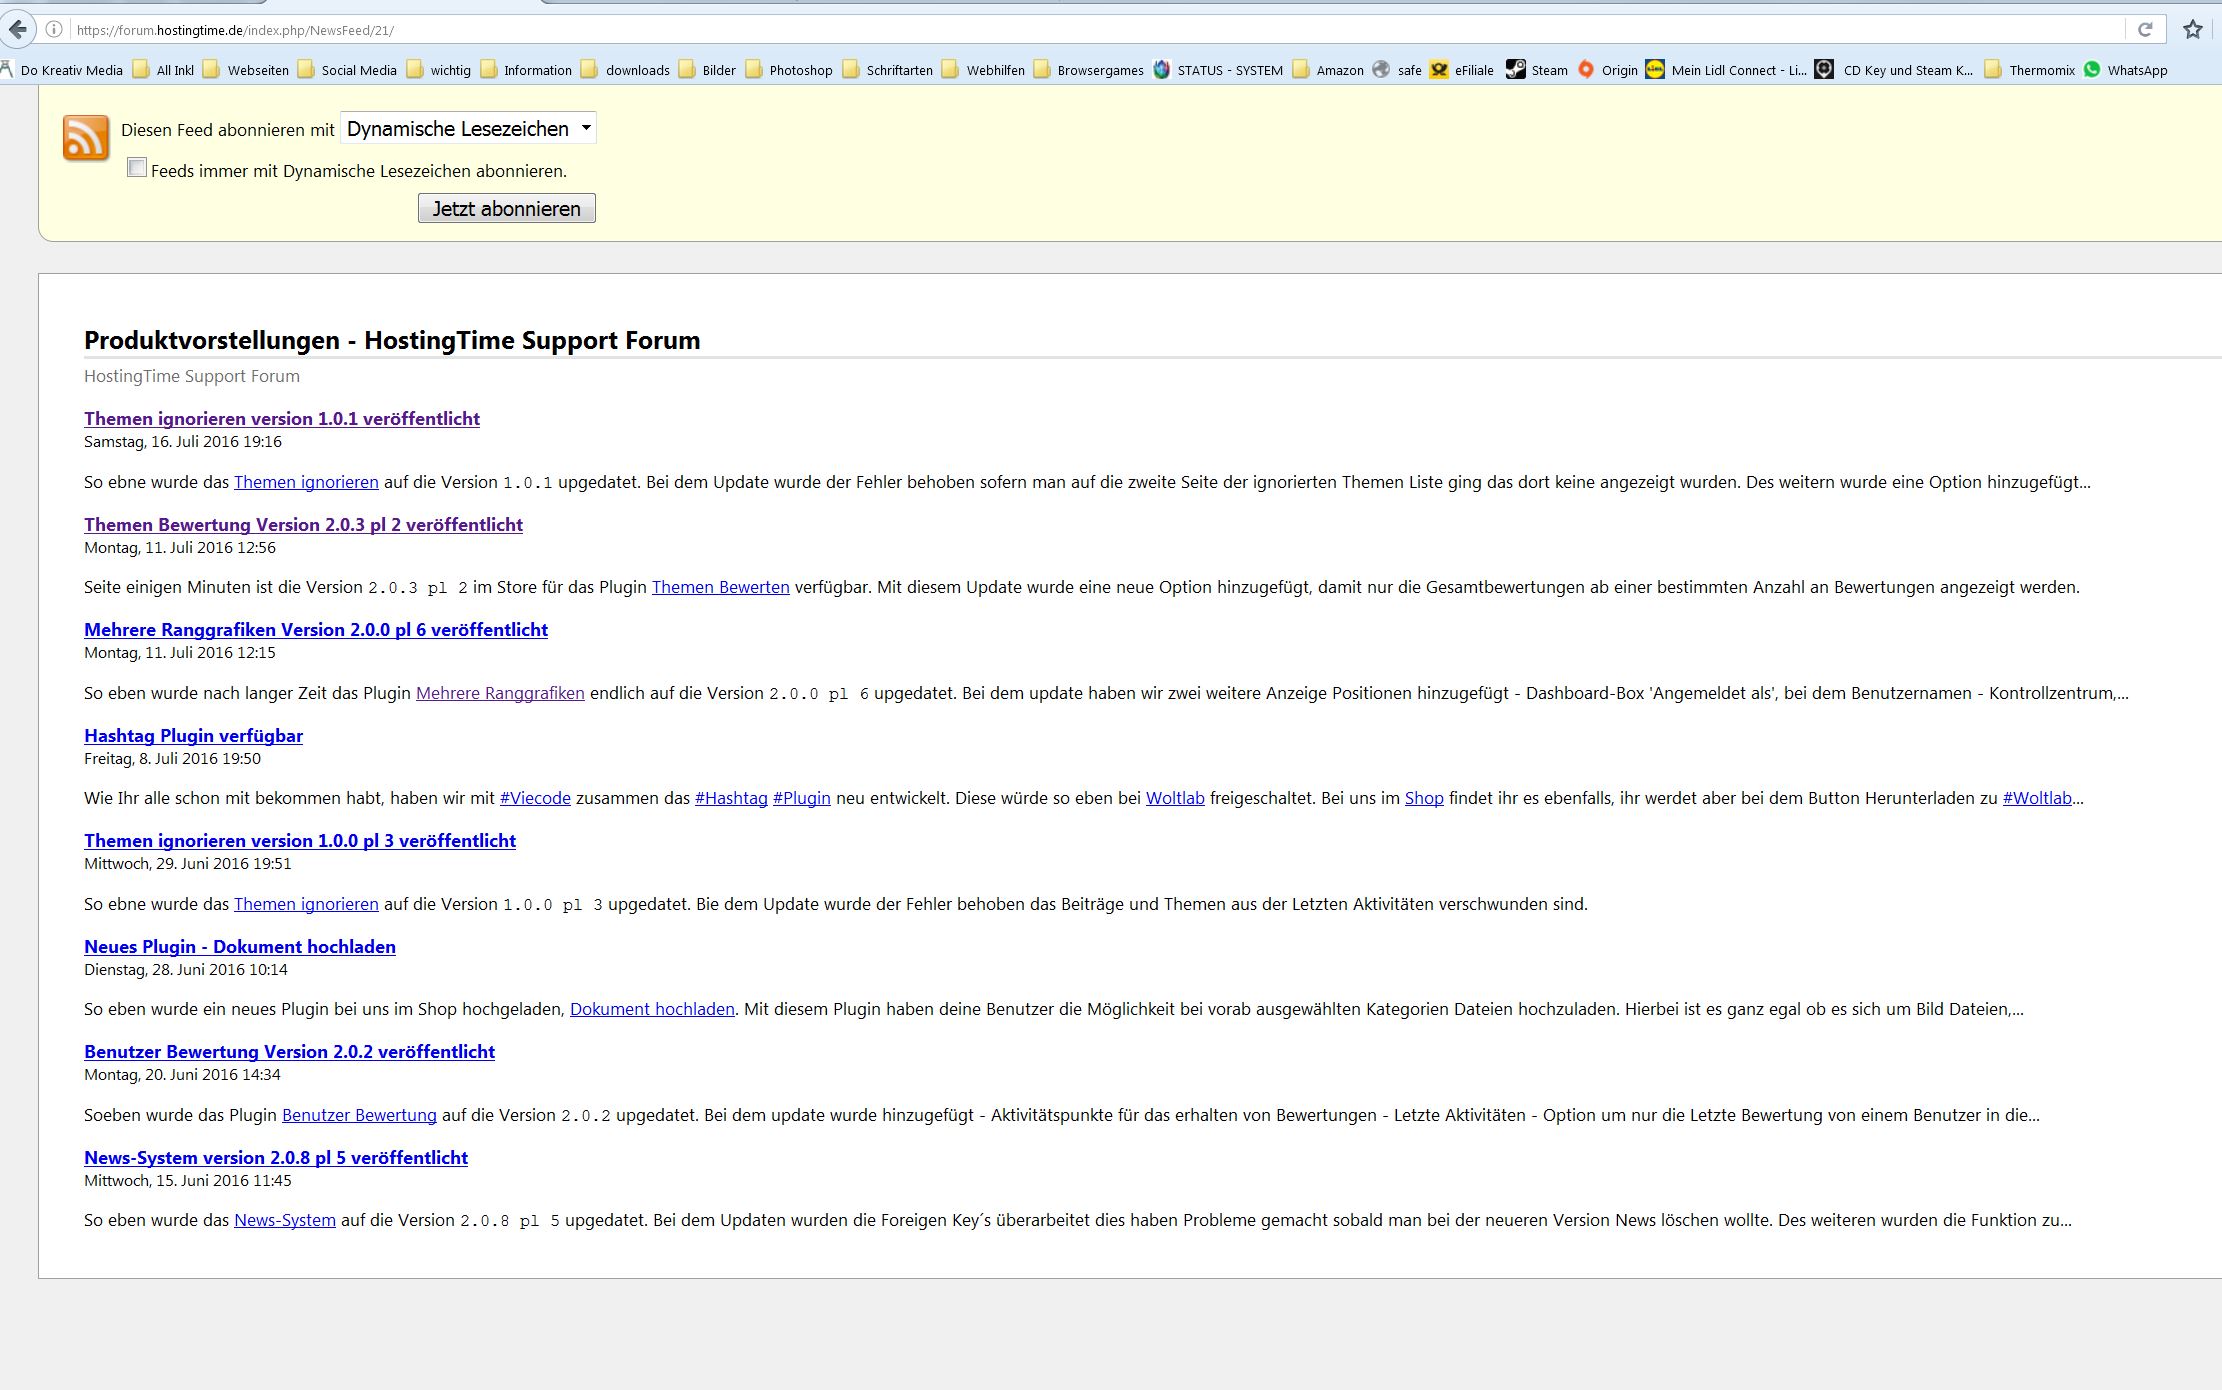The image size is (2222, 1390).
Task: Click the browser back arrow button
Action: click(x=17, y=29)
